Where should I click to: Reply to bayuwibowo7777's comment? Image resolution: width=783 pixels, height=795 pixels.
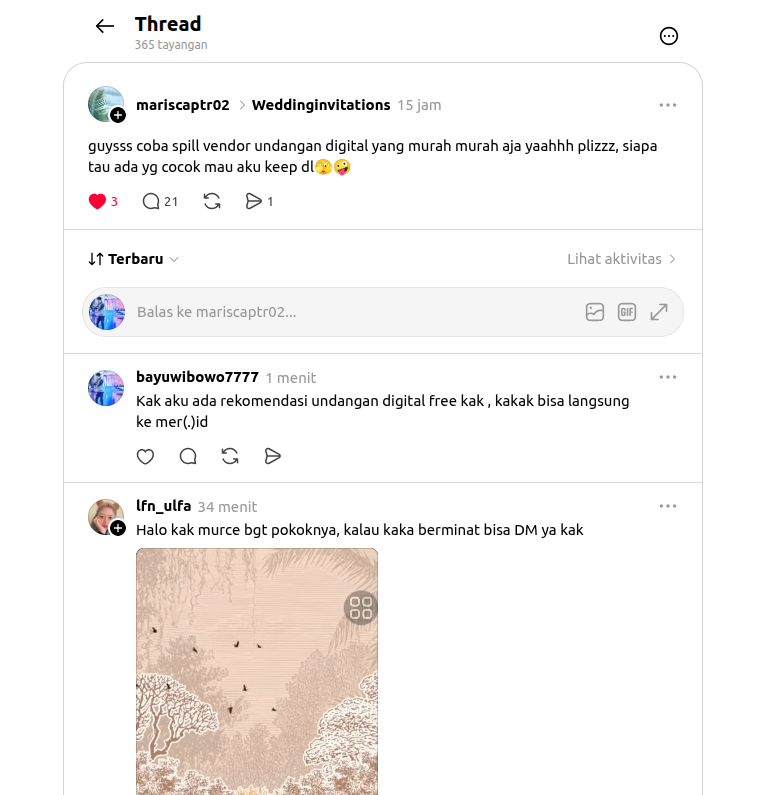pyautogui.click(x=188, y=456)
